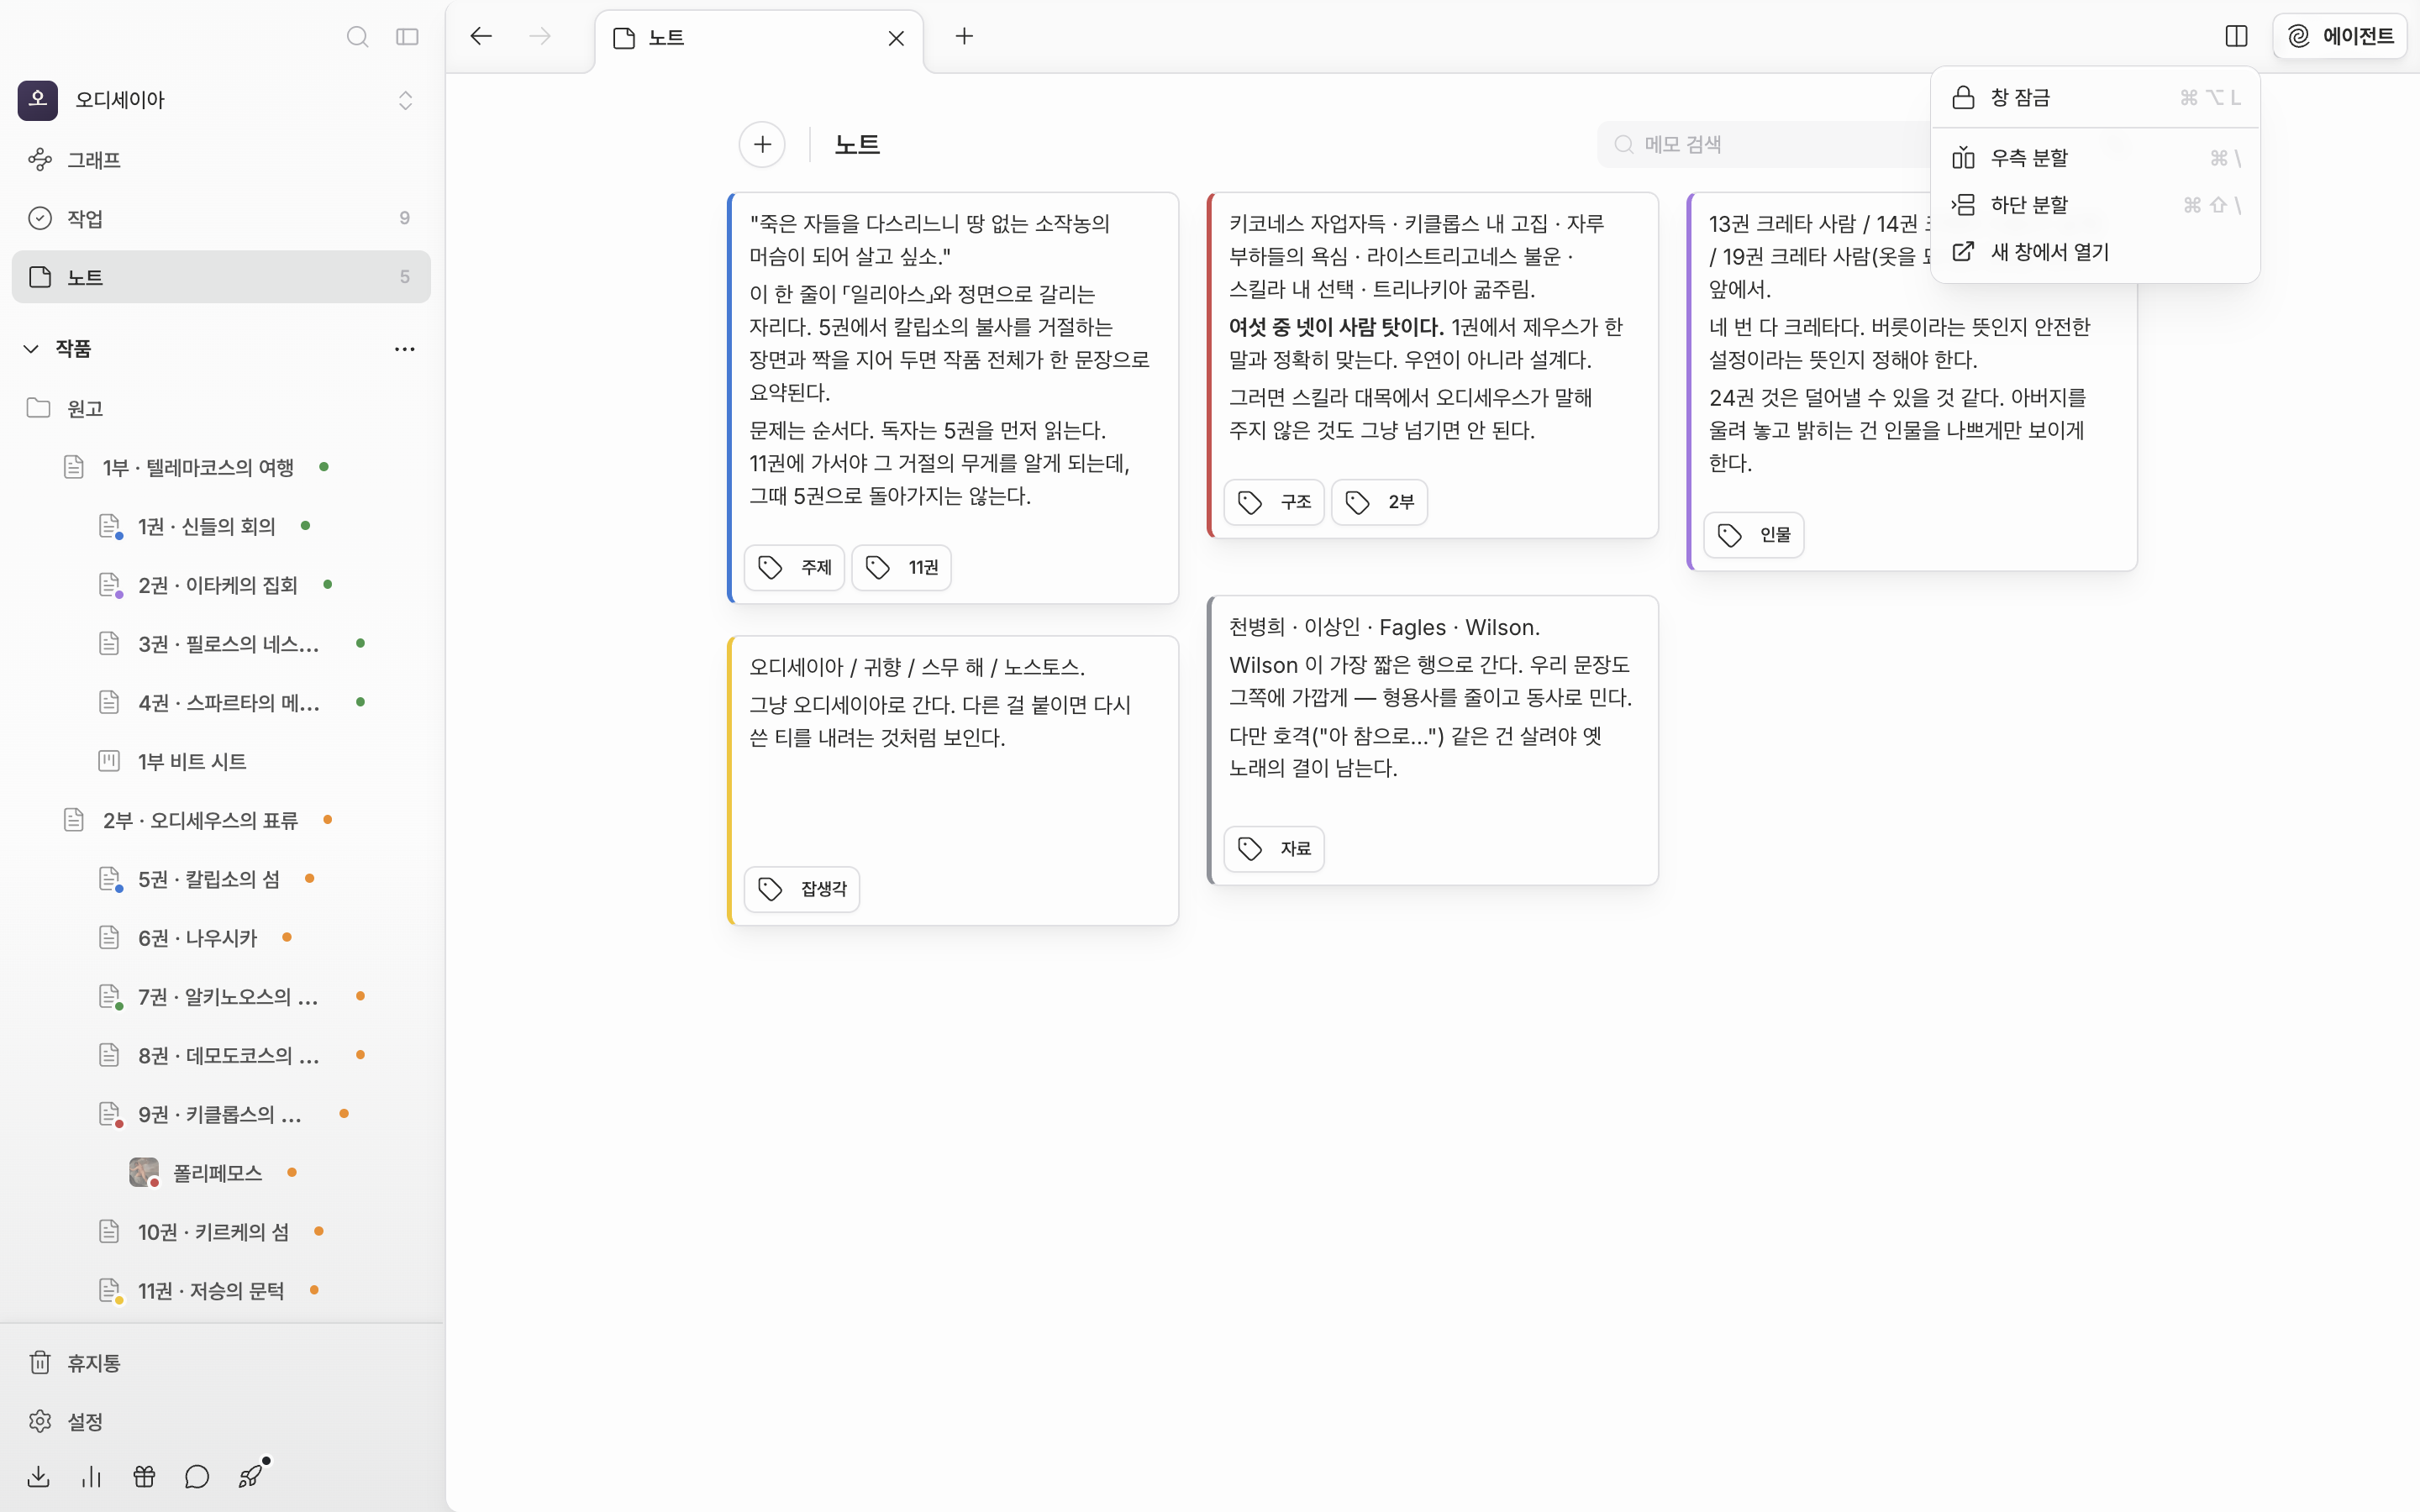Open 2권 · 이타케의 집회
The image size is (2420, 1512).
pos(218,585)
